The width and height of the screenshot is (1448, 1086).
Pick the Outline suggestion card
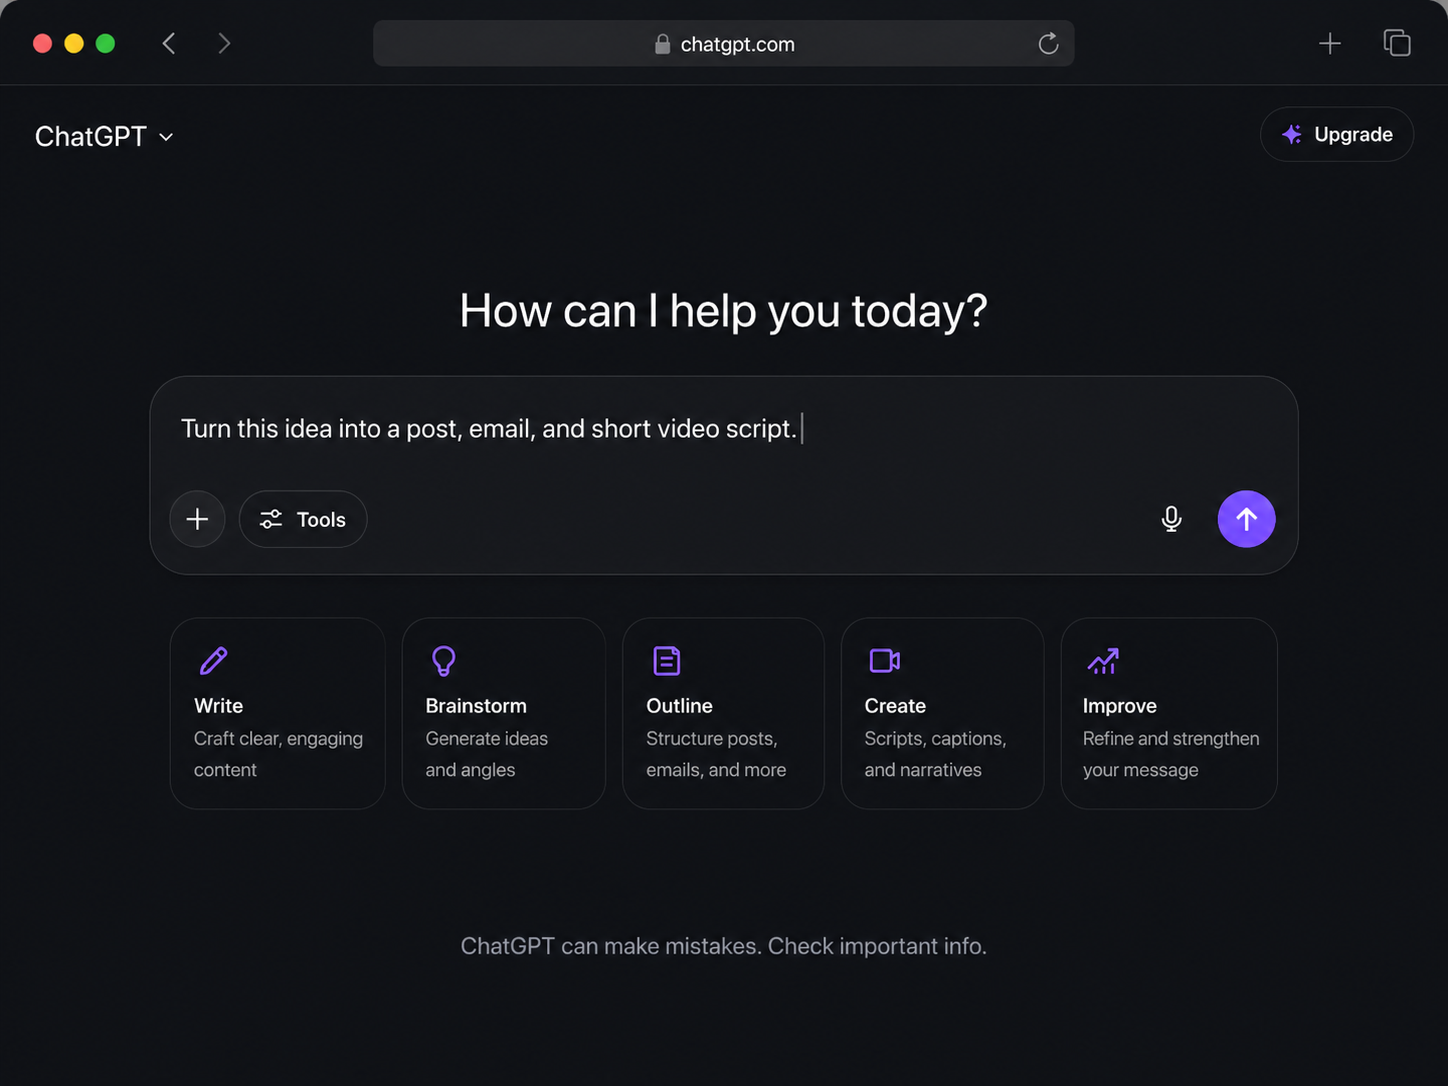723,713
